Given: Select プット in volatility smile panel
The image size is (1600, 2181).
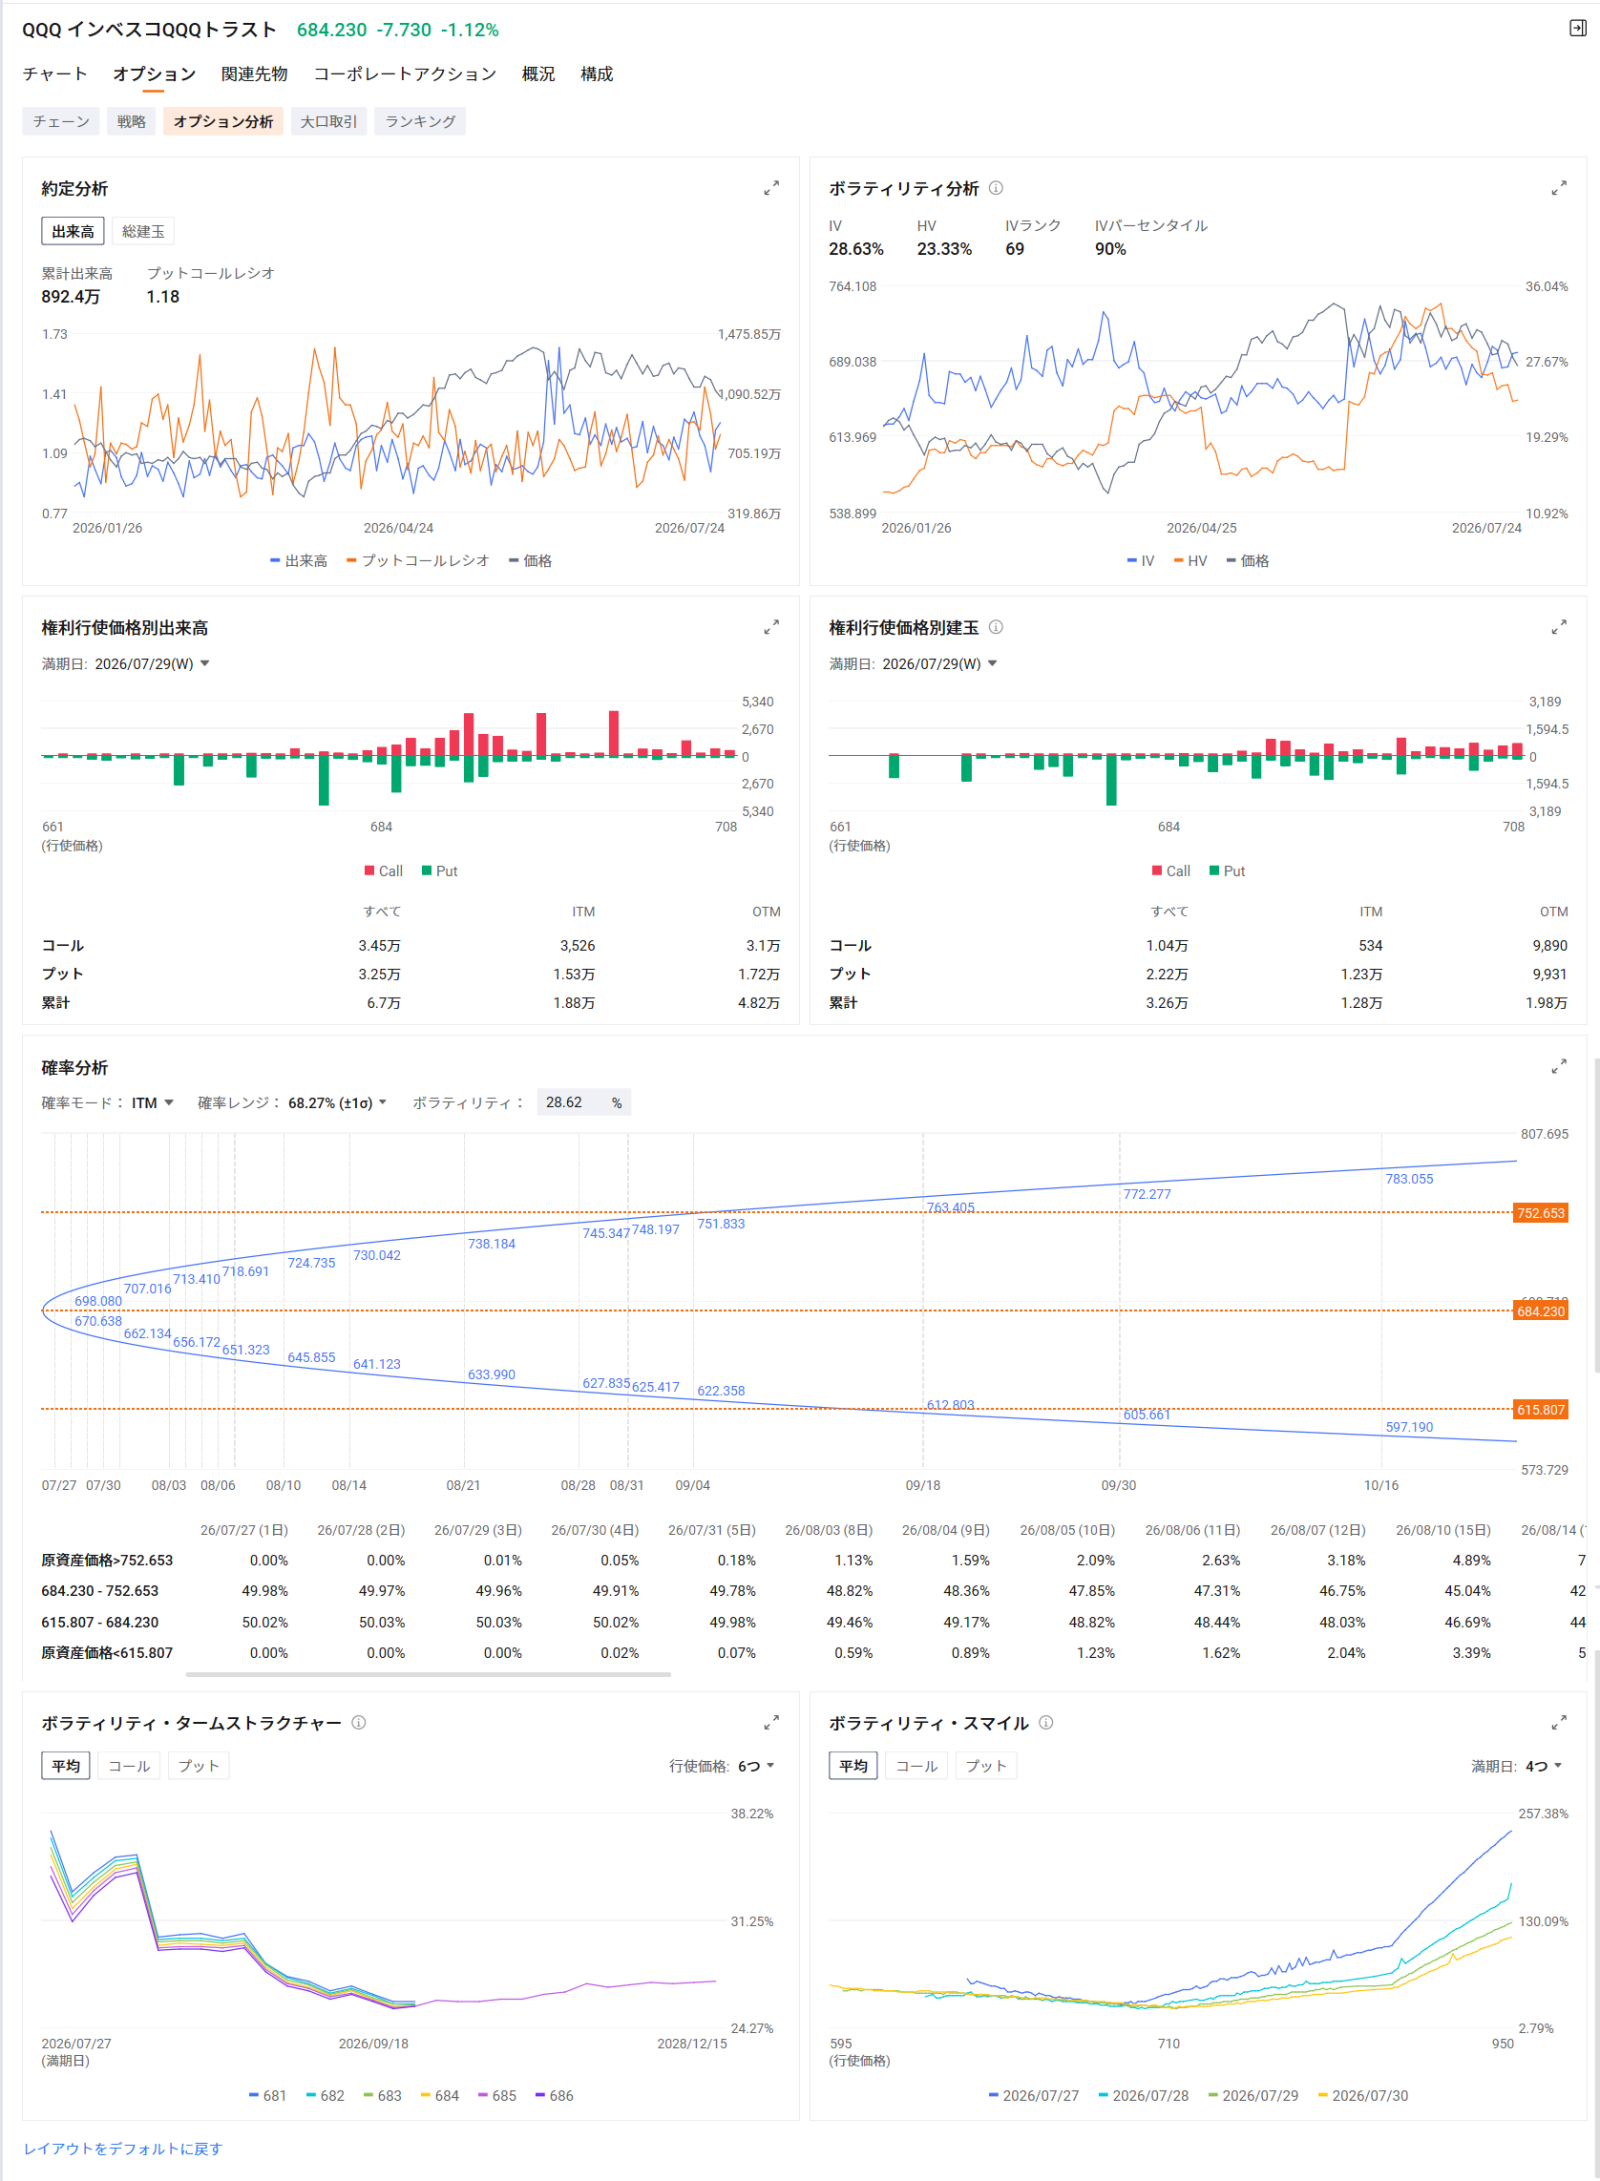Looking at the screenshot, I should tap(985, 1766).
